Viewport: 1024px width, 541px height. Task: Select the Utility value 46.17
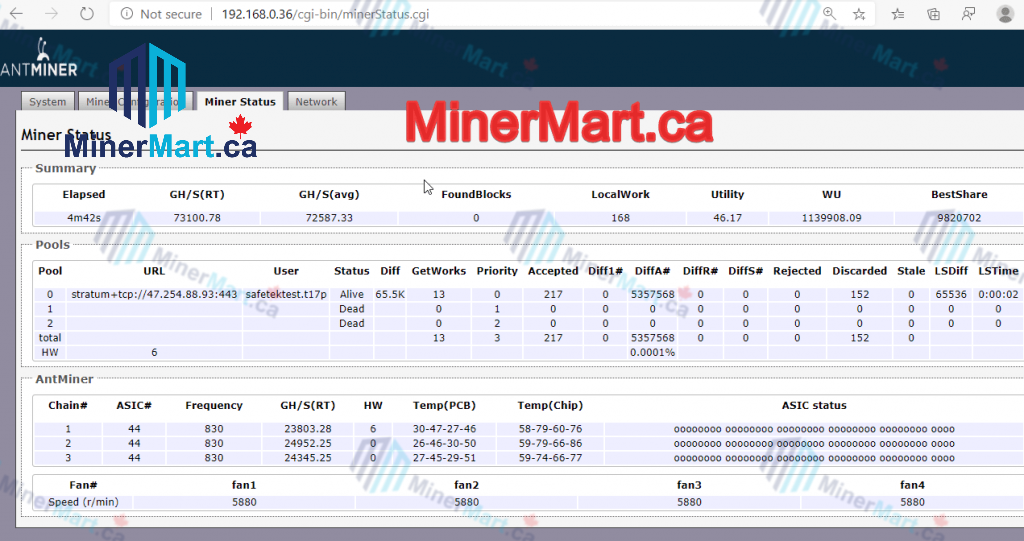pyautogui.click(x=728, y=218)
